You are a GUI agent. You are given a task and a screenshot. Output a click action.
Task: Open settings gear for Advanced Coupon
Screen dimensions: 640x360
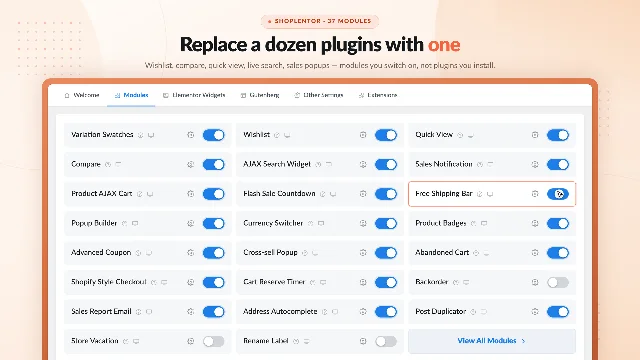point(191,253)
